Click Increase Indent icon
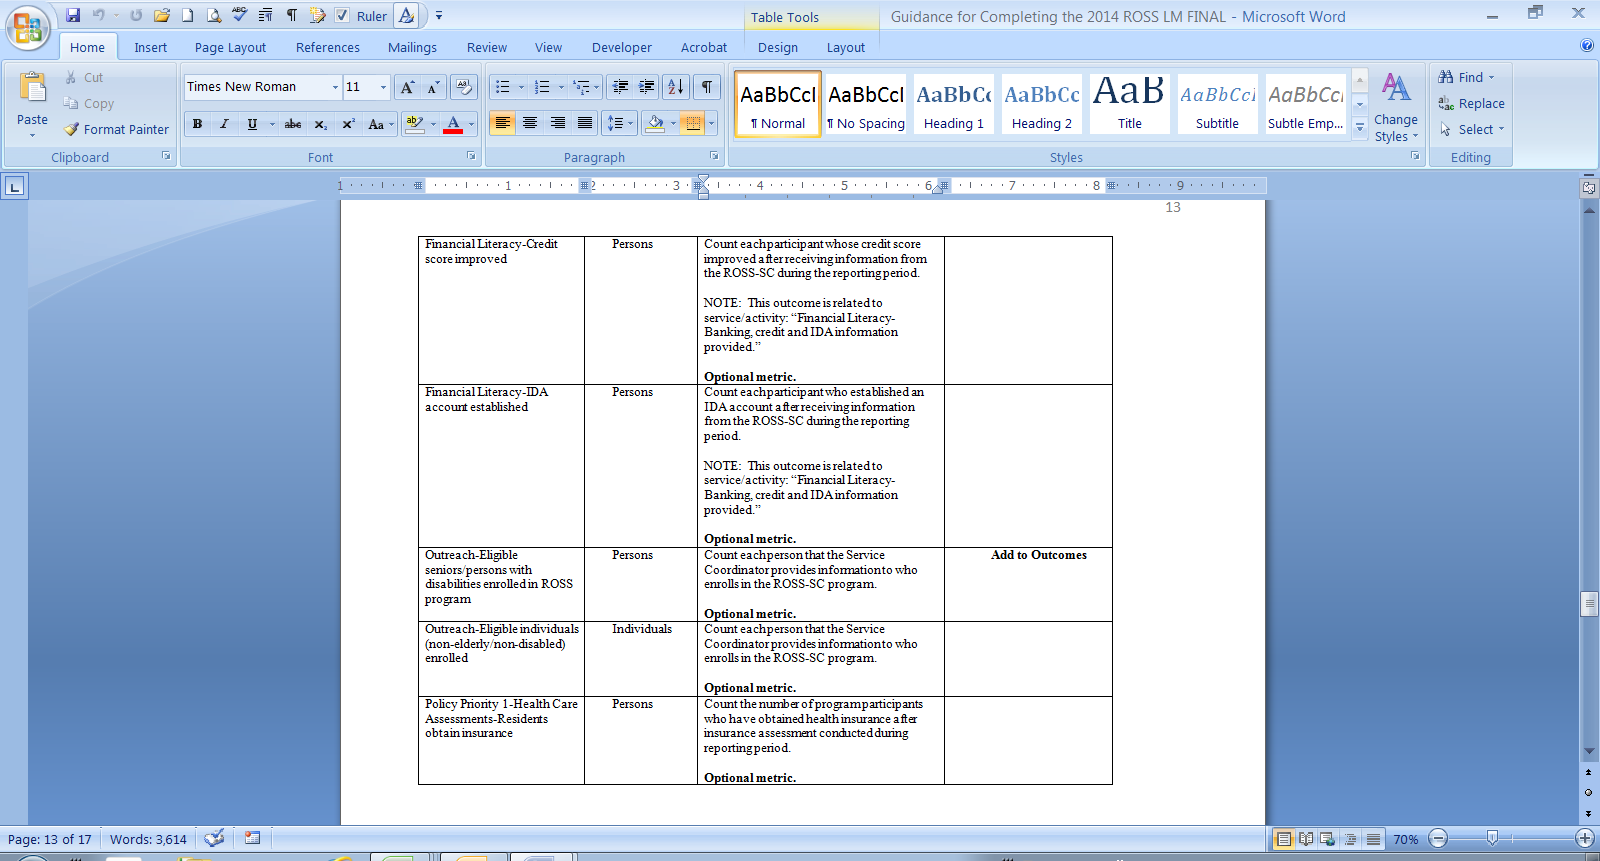This screenshot has height=861, width=1600. pyautogui.click(x=647, y=87)
